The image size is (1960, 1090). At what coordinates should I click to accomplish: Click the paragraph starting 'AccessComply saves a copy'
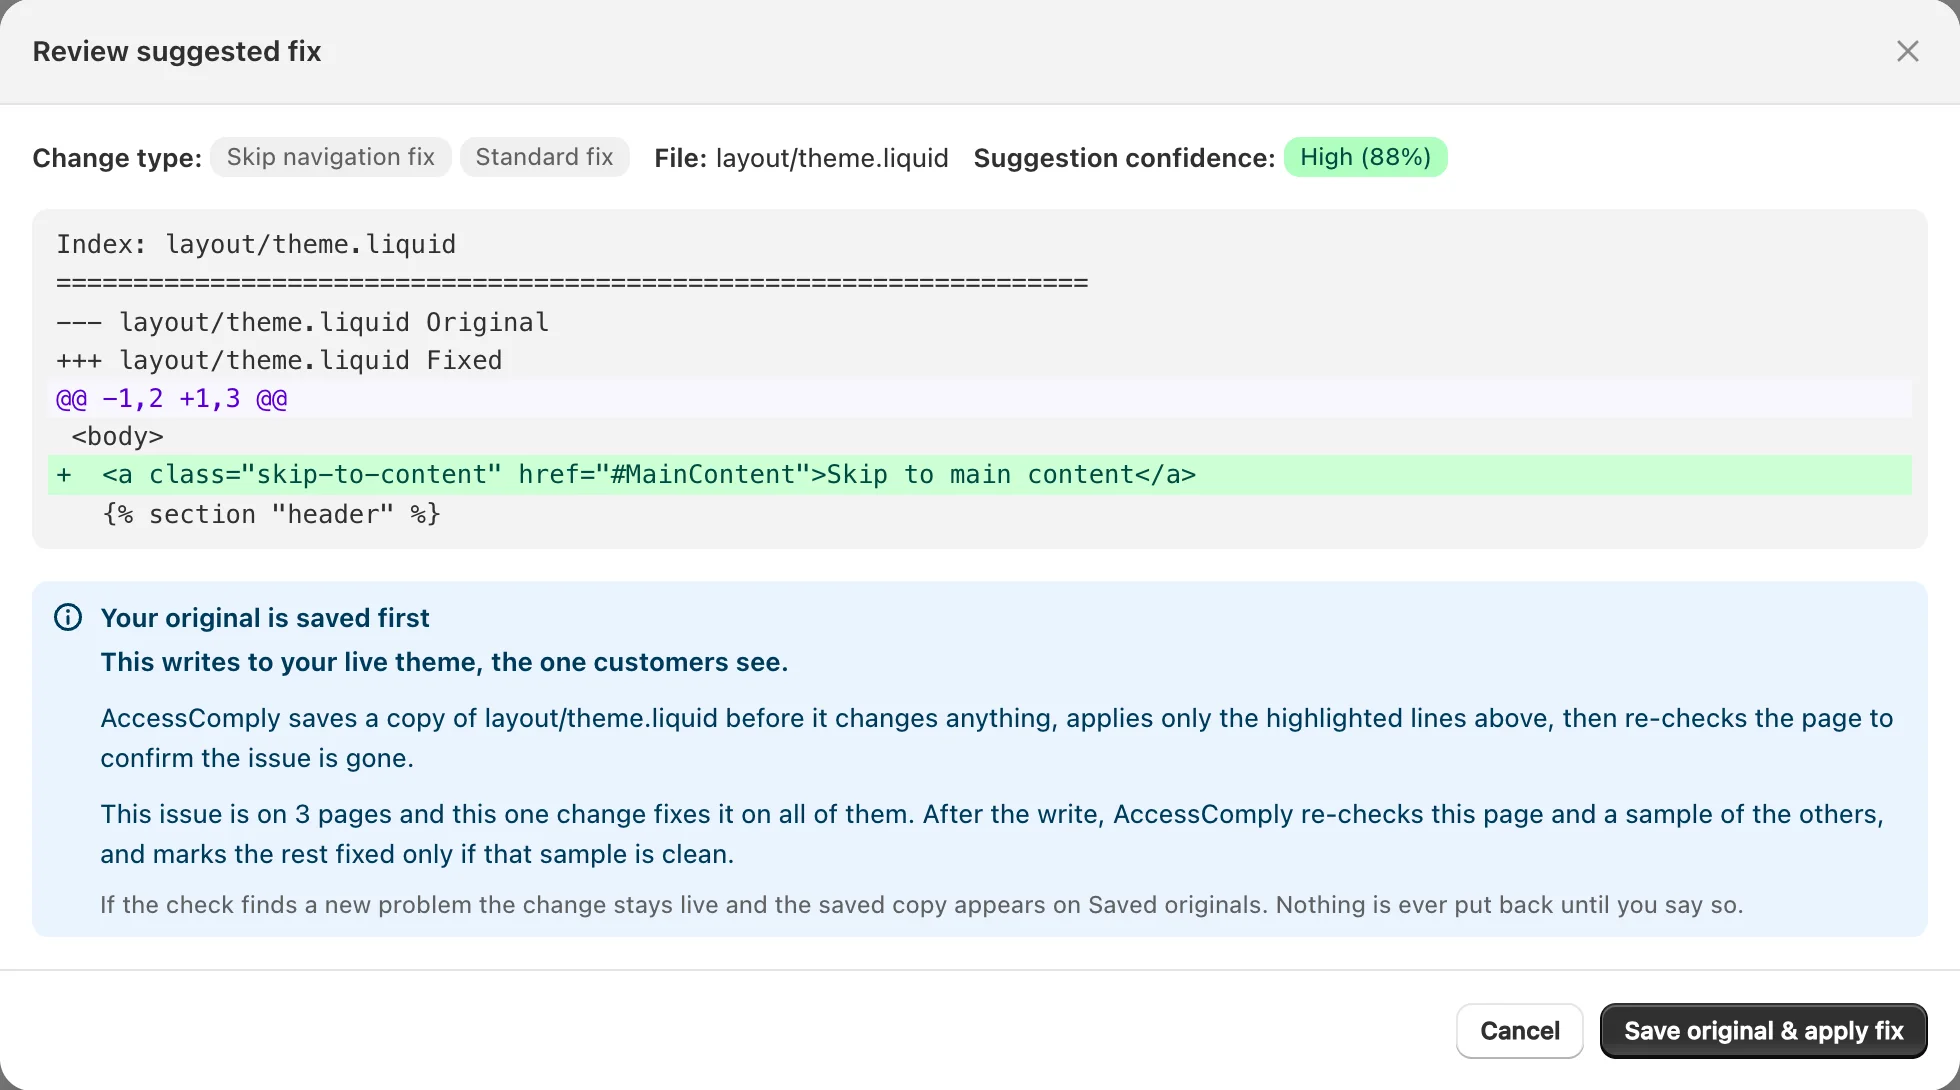pyautogui.click(x=996, y=738)
